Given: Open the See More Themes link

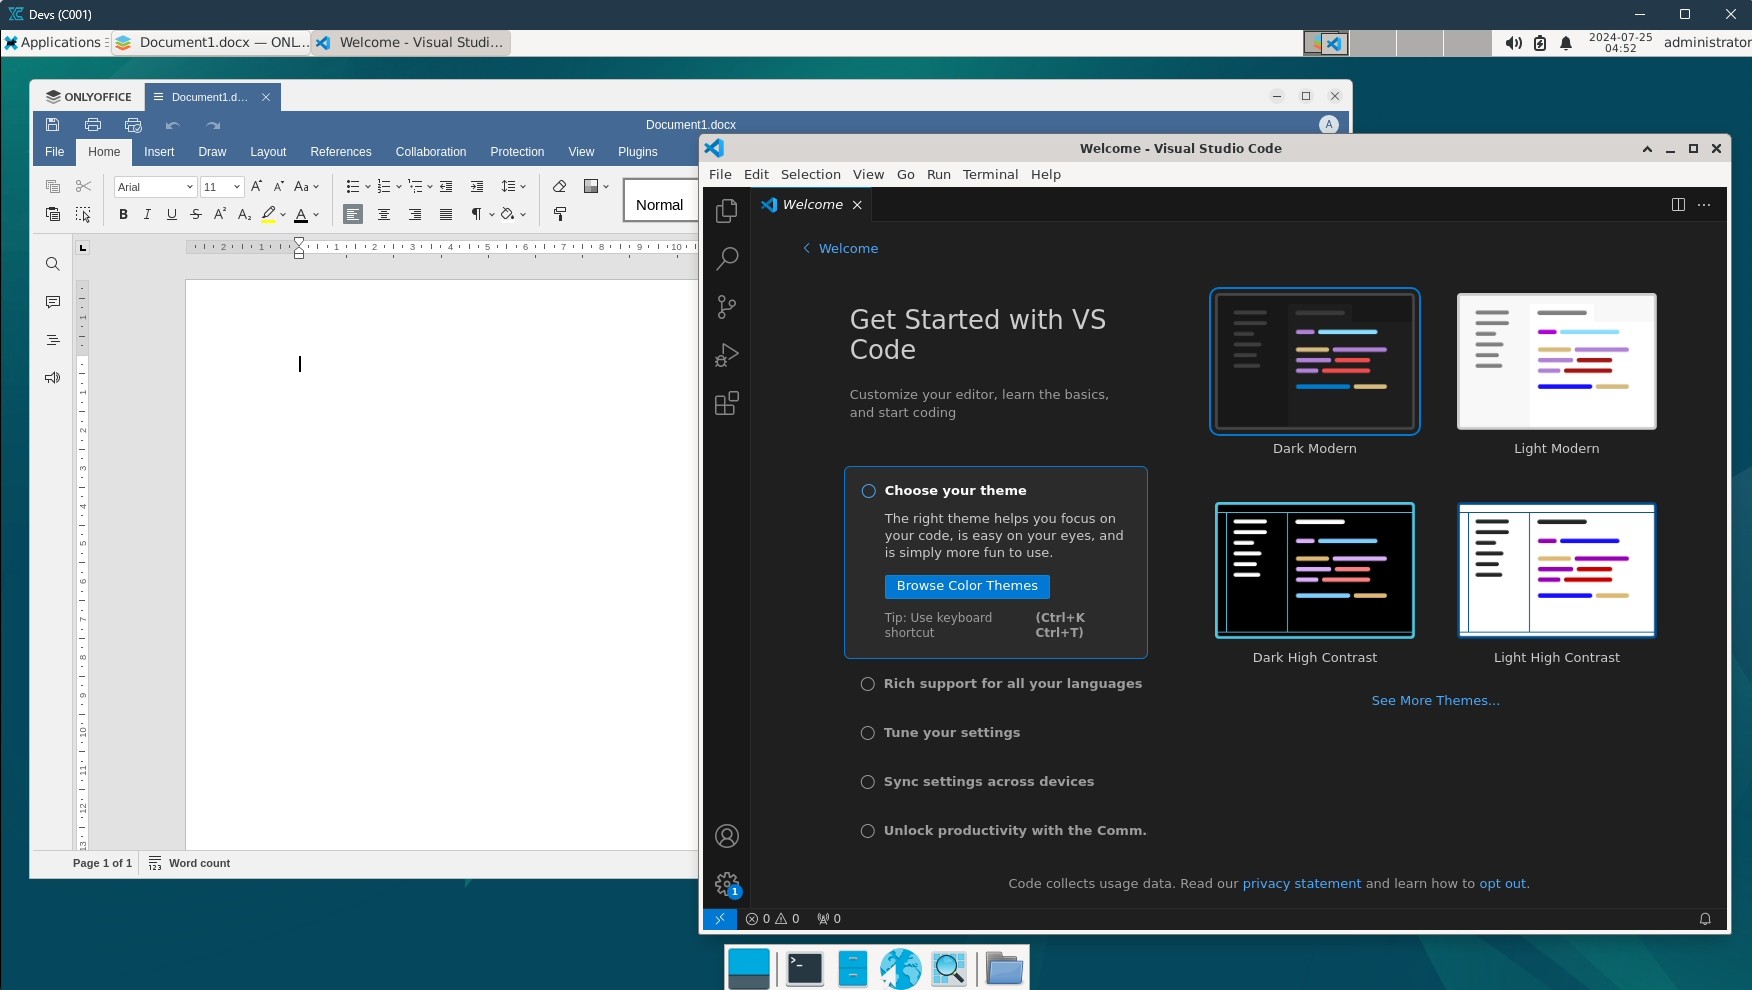Looking at the screenshot, I should (x=1435, y=701).
